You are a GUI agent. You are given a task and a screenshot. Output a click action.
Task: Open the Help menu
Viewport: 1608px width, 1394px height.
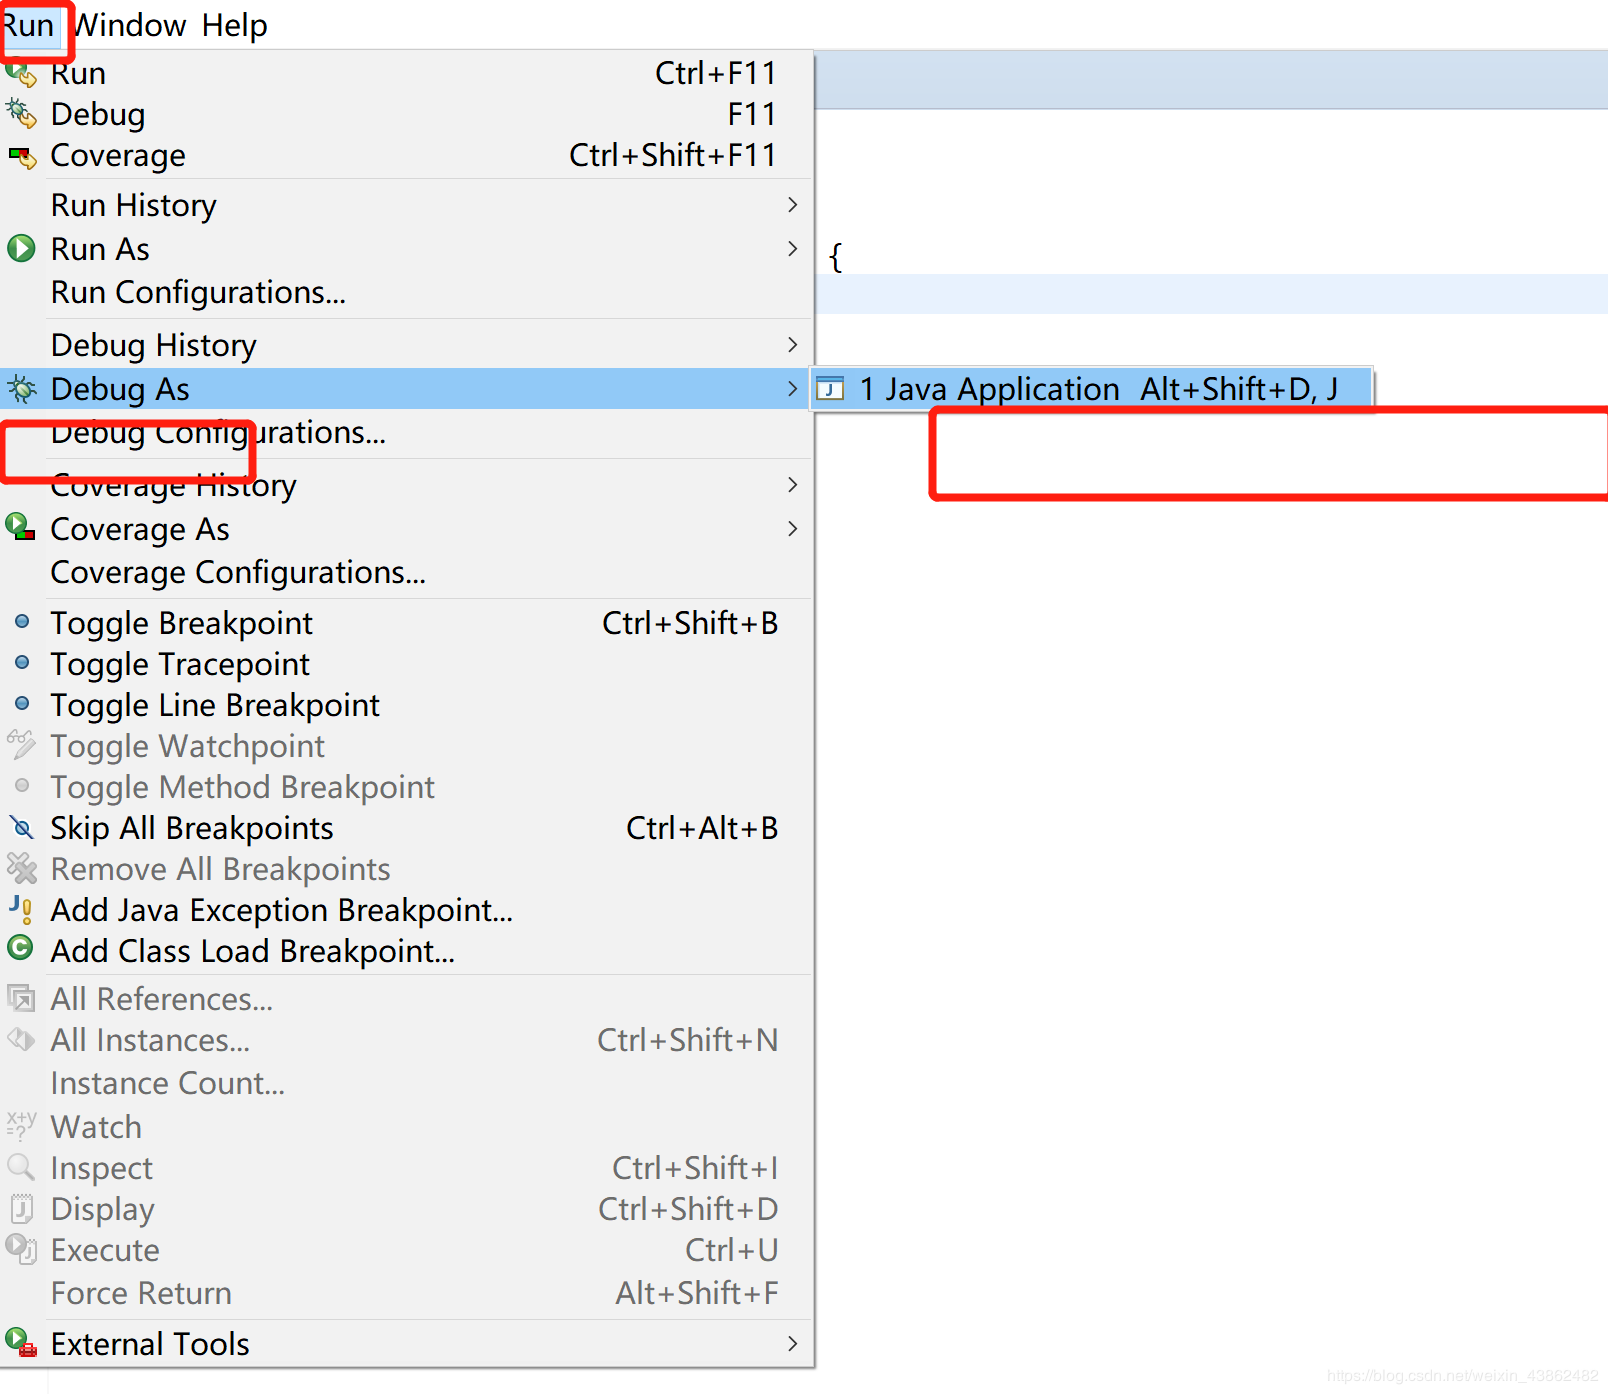pyautogui.click(x=234, y=25)
